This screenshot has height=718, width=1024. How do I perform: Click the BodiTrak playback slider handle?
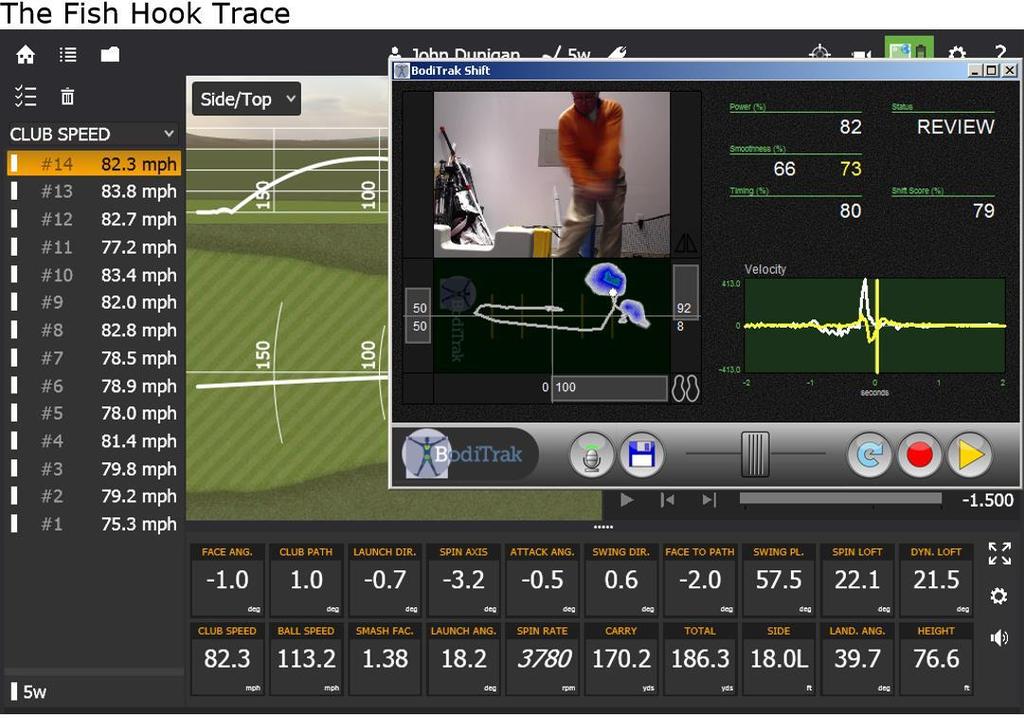[x=755, y=454]
